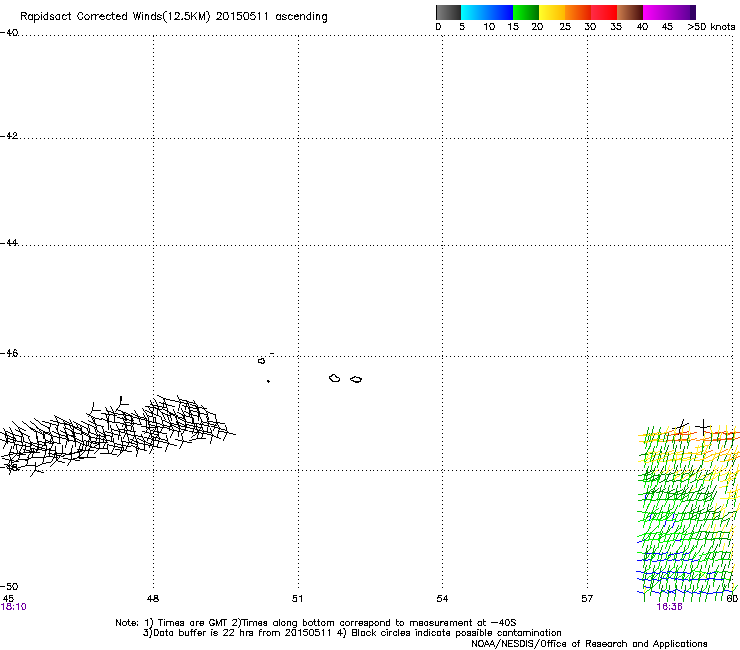Click the gray 0-5 knots color band
The image size is (740, 650).
coord(448,12)
